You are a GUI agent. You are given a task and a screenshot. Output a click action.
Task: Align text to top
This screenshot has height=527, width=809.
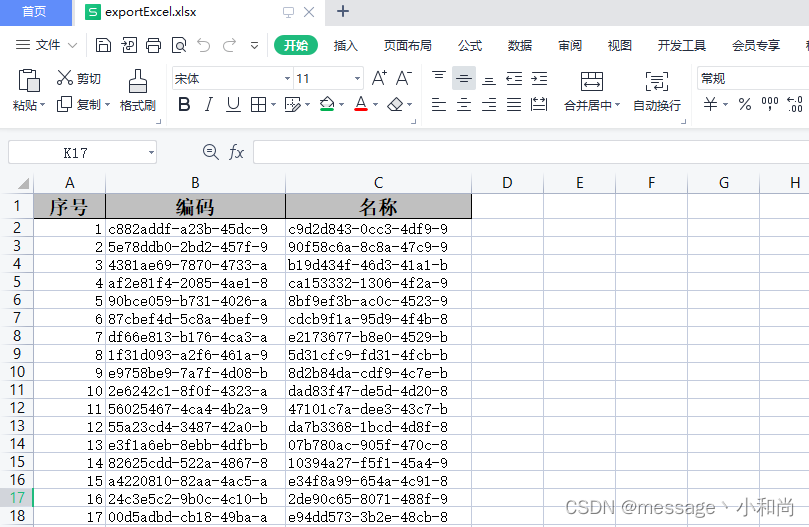pyautogui.click(x=439, y=78)
